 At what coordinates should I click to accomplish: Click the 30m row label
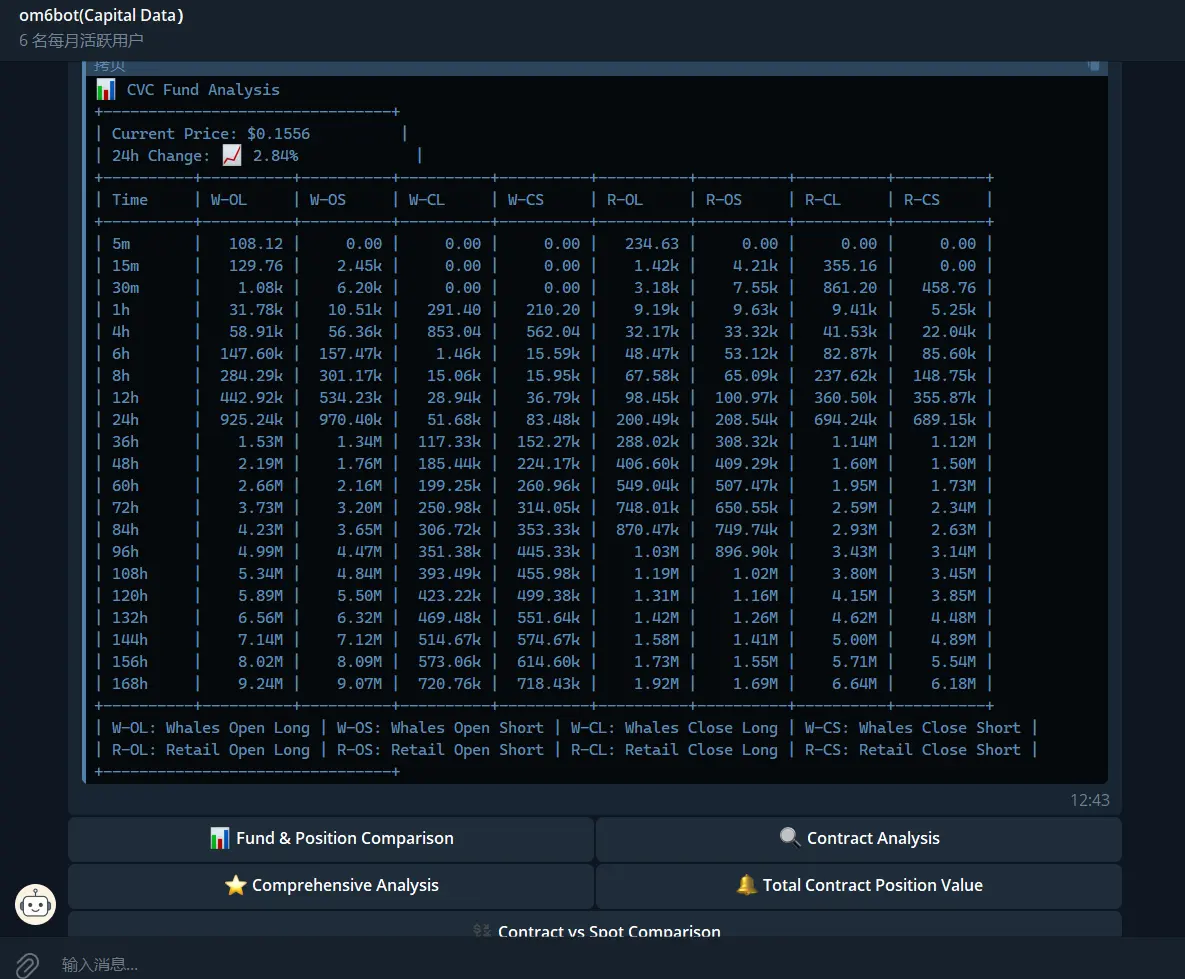tap(125, 287)
